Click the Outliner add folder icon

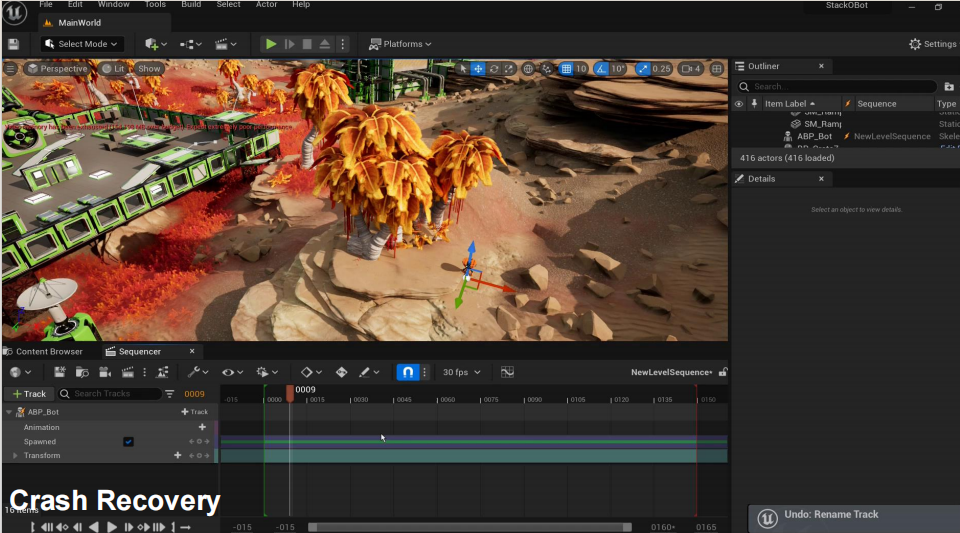click(x=948, y=87)
